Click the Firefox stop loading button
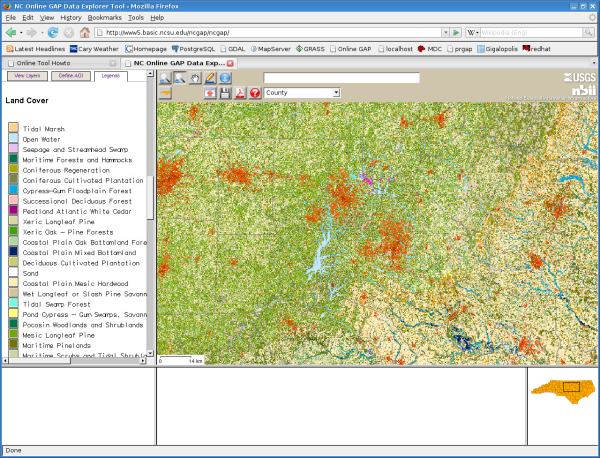Viewport: 600px width, 458px height. pyautogui.click(x=69, y=33)
